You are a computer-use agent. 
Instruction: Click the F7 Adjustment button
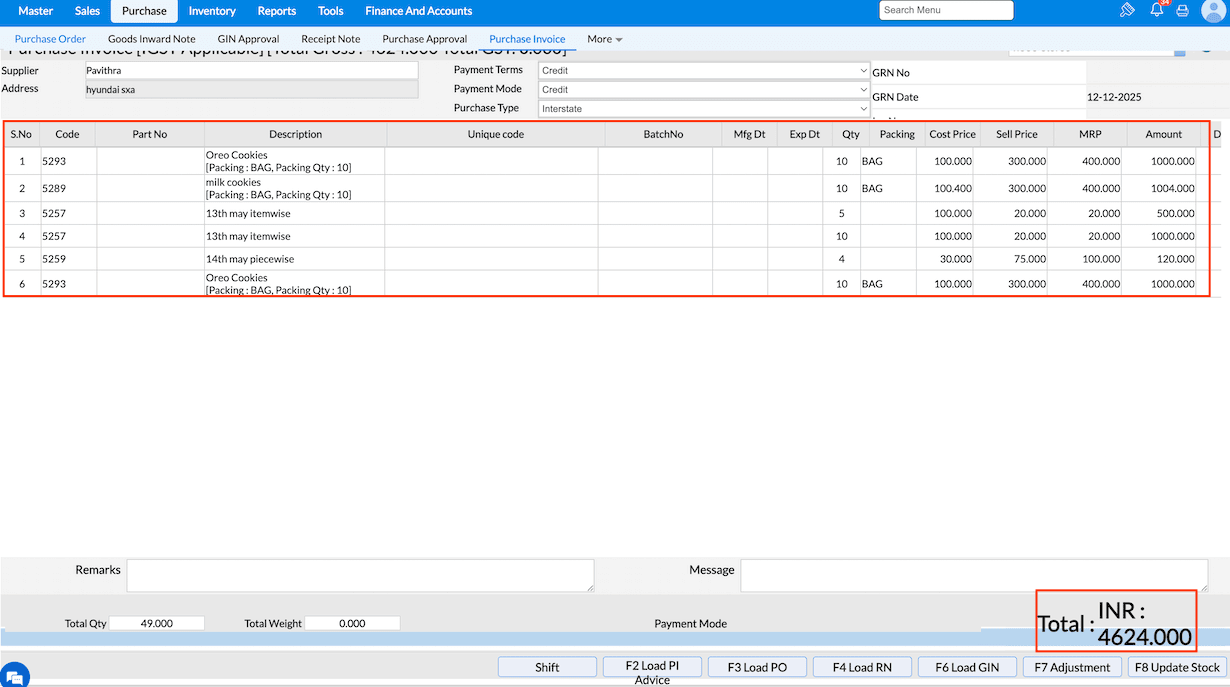point(1072,667)
